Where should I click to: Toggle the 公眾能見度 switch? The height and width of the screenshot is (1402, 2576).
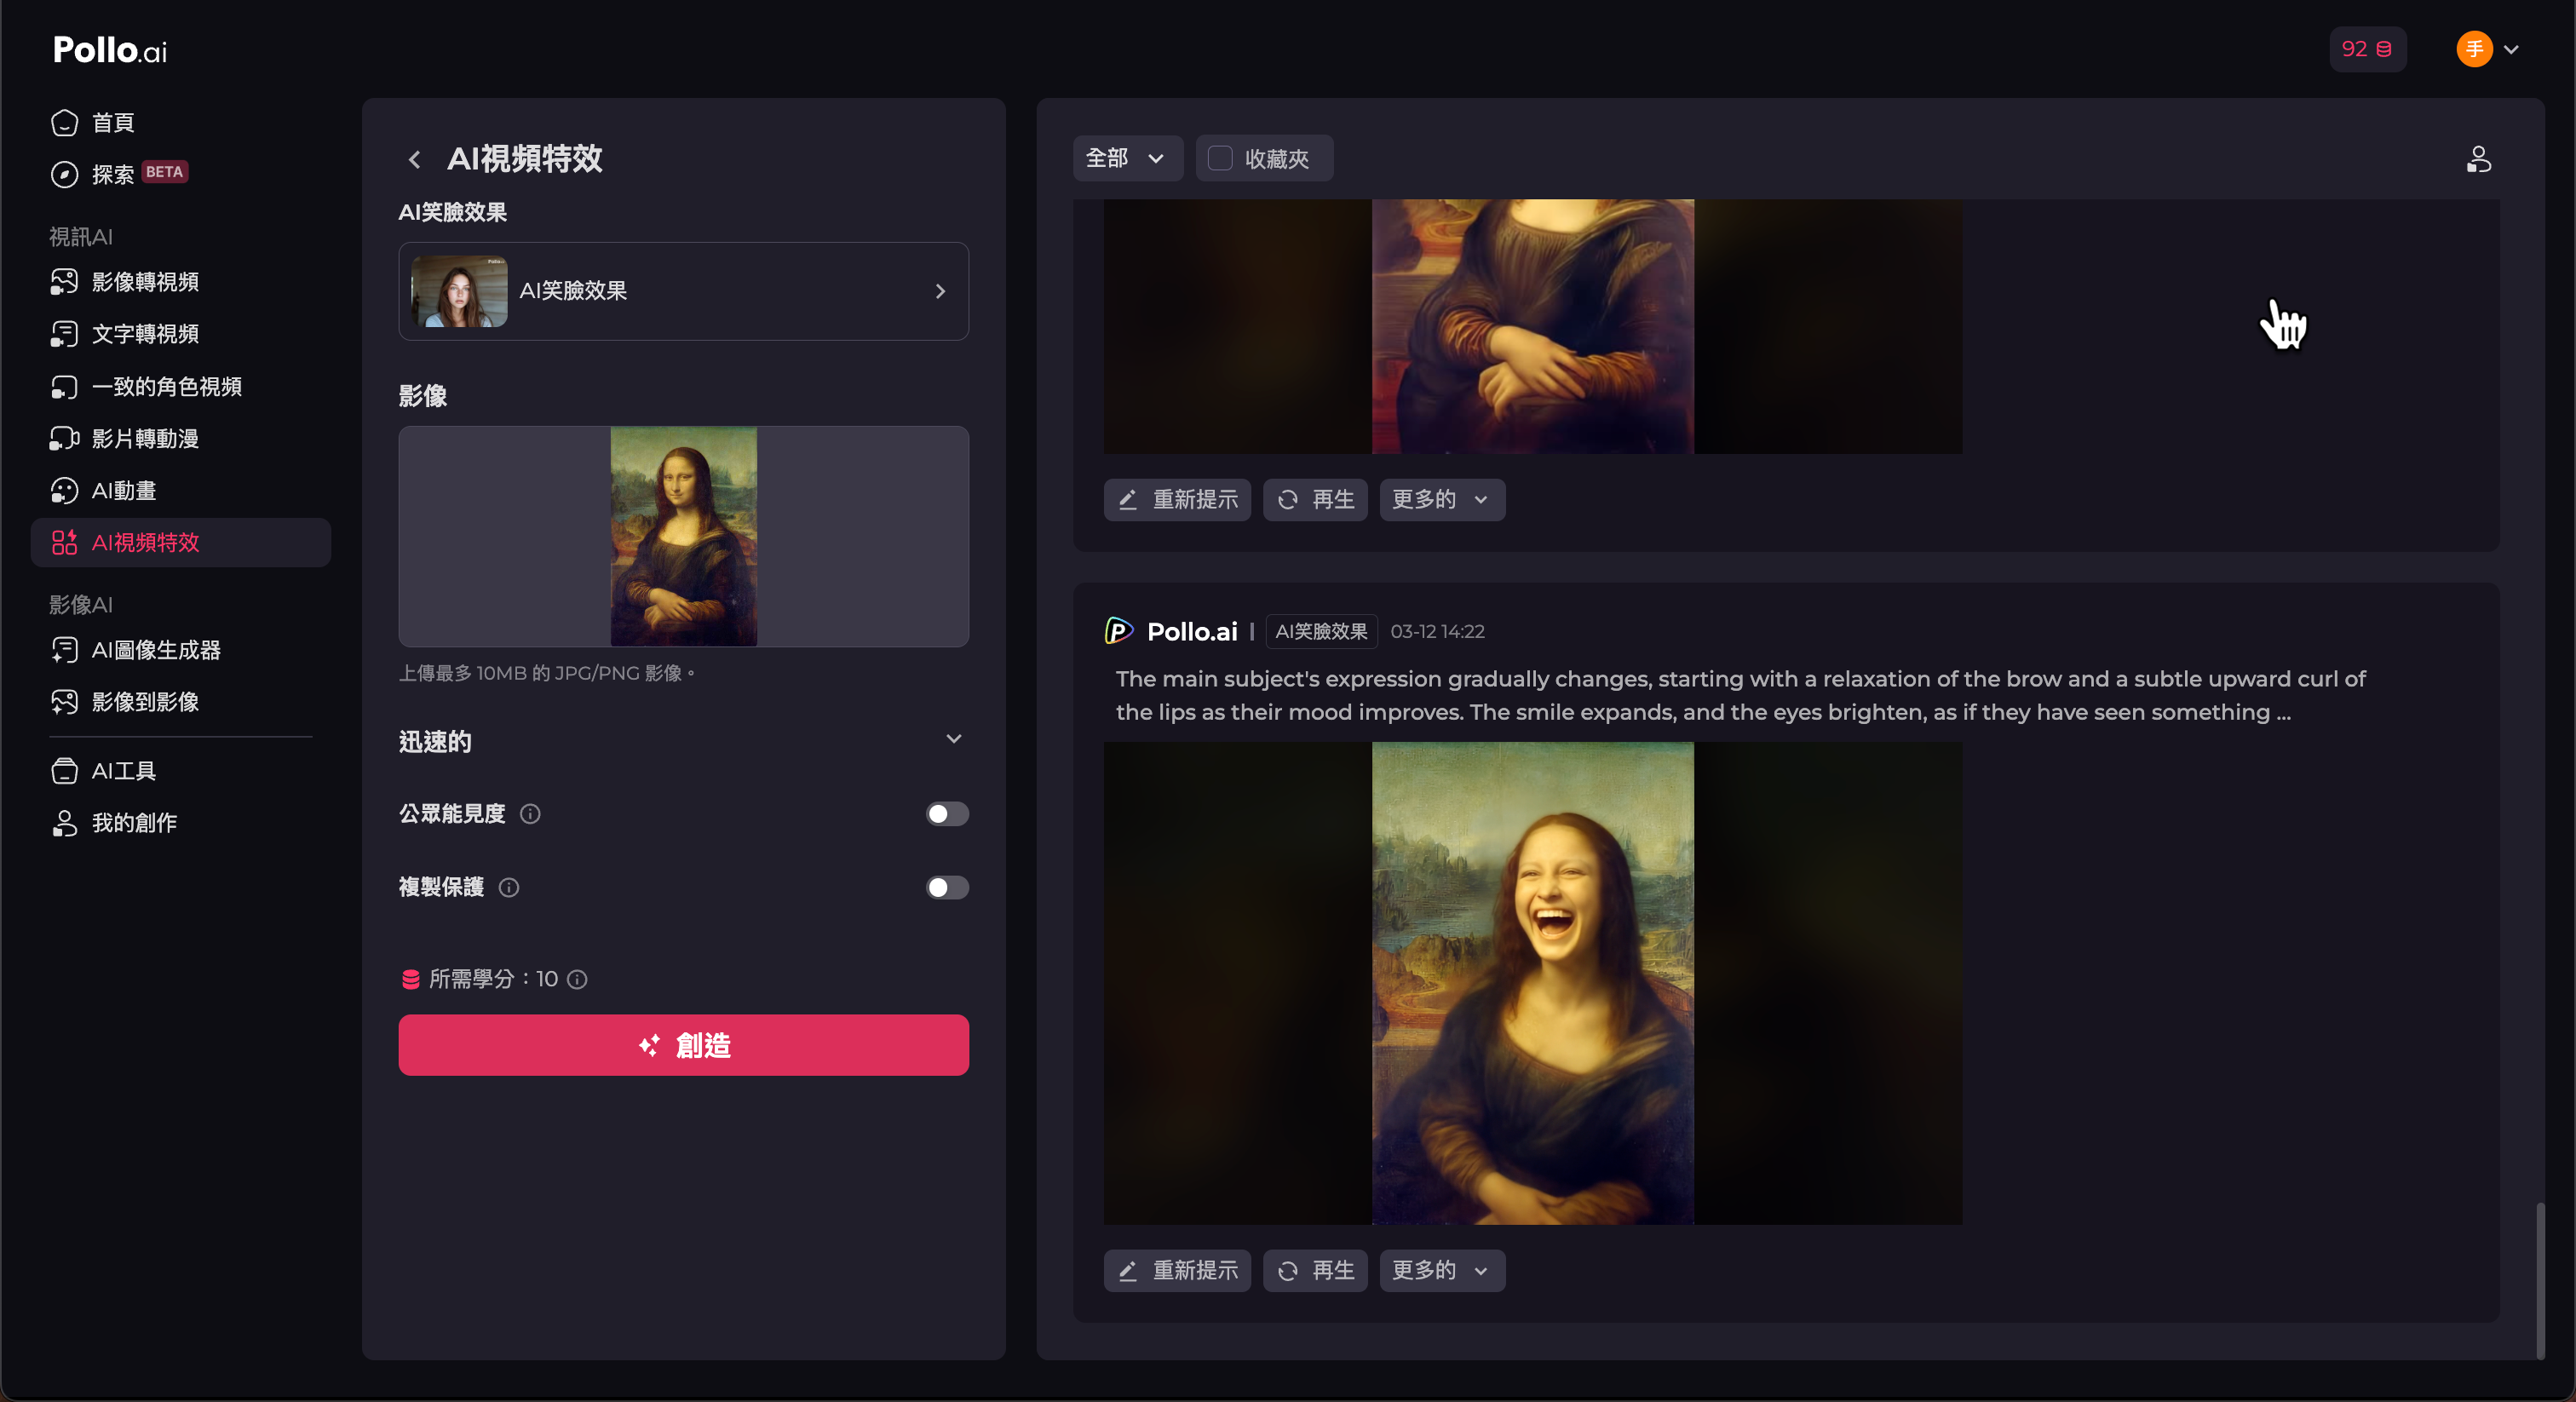[946, 814]
